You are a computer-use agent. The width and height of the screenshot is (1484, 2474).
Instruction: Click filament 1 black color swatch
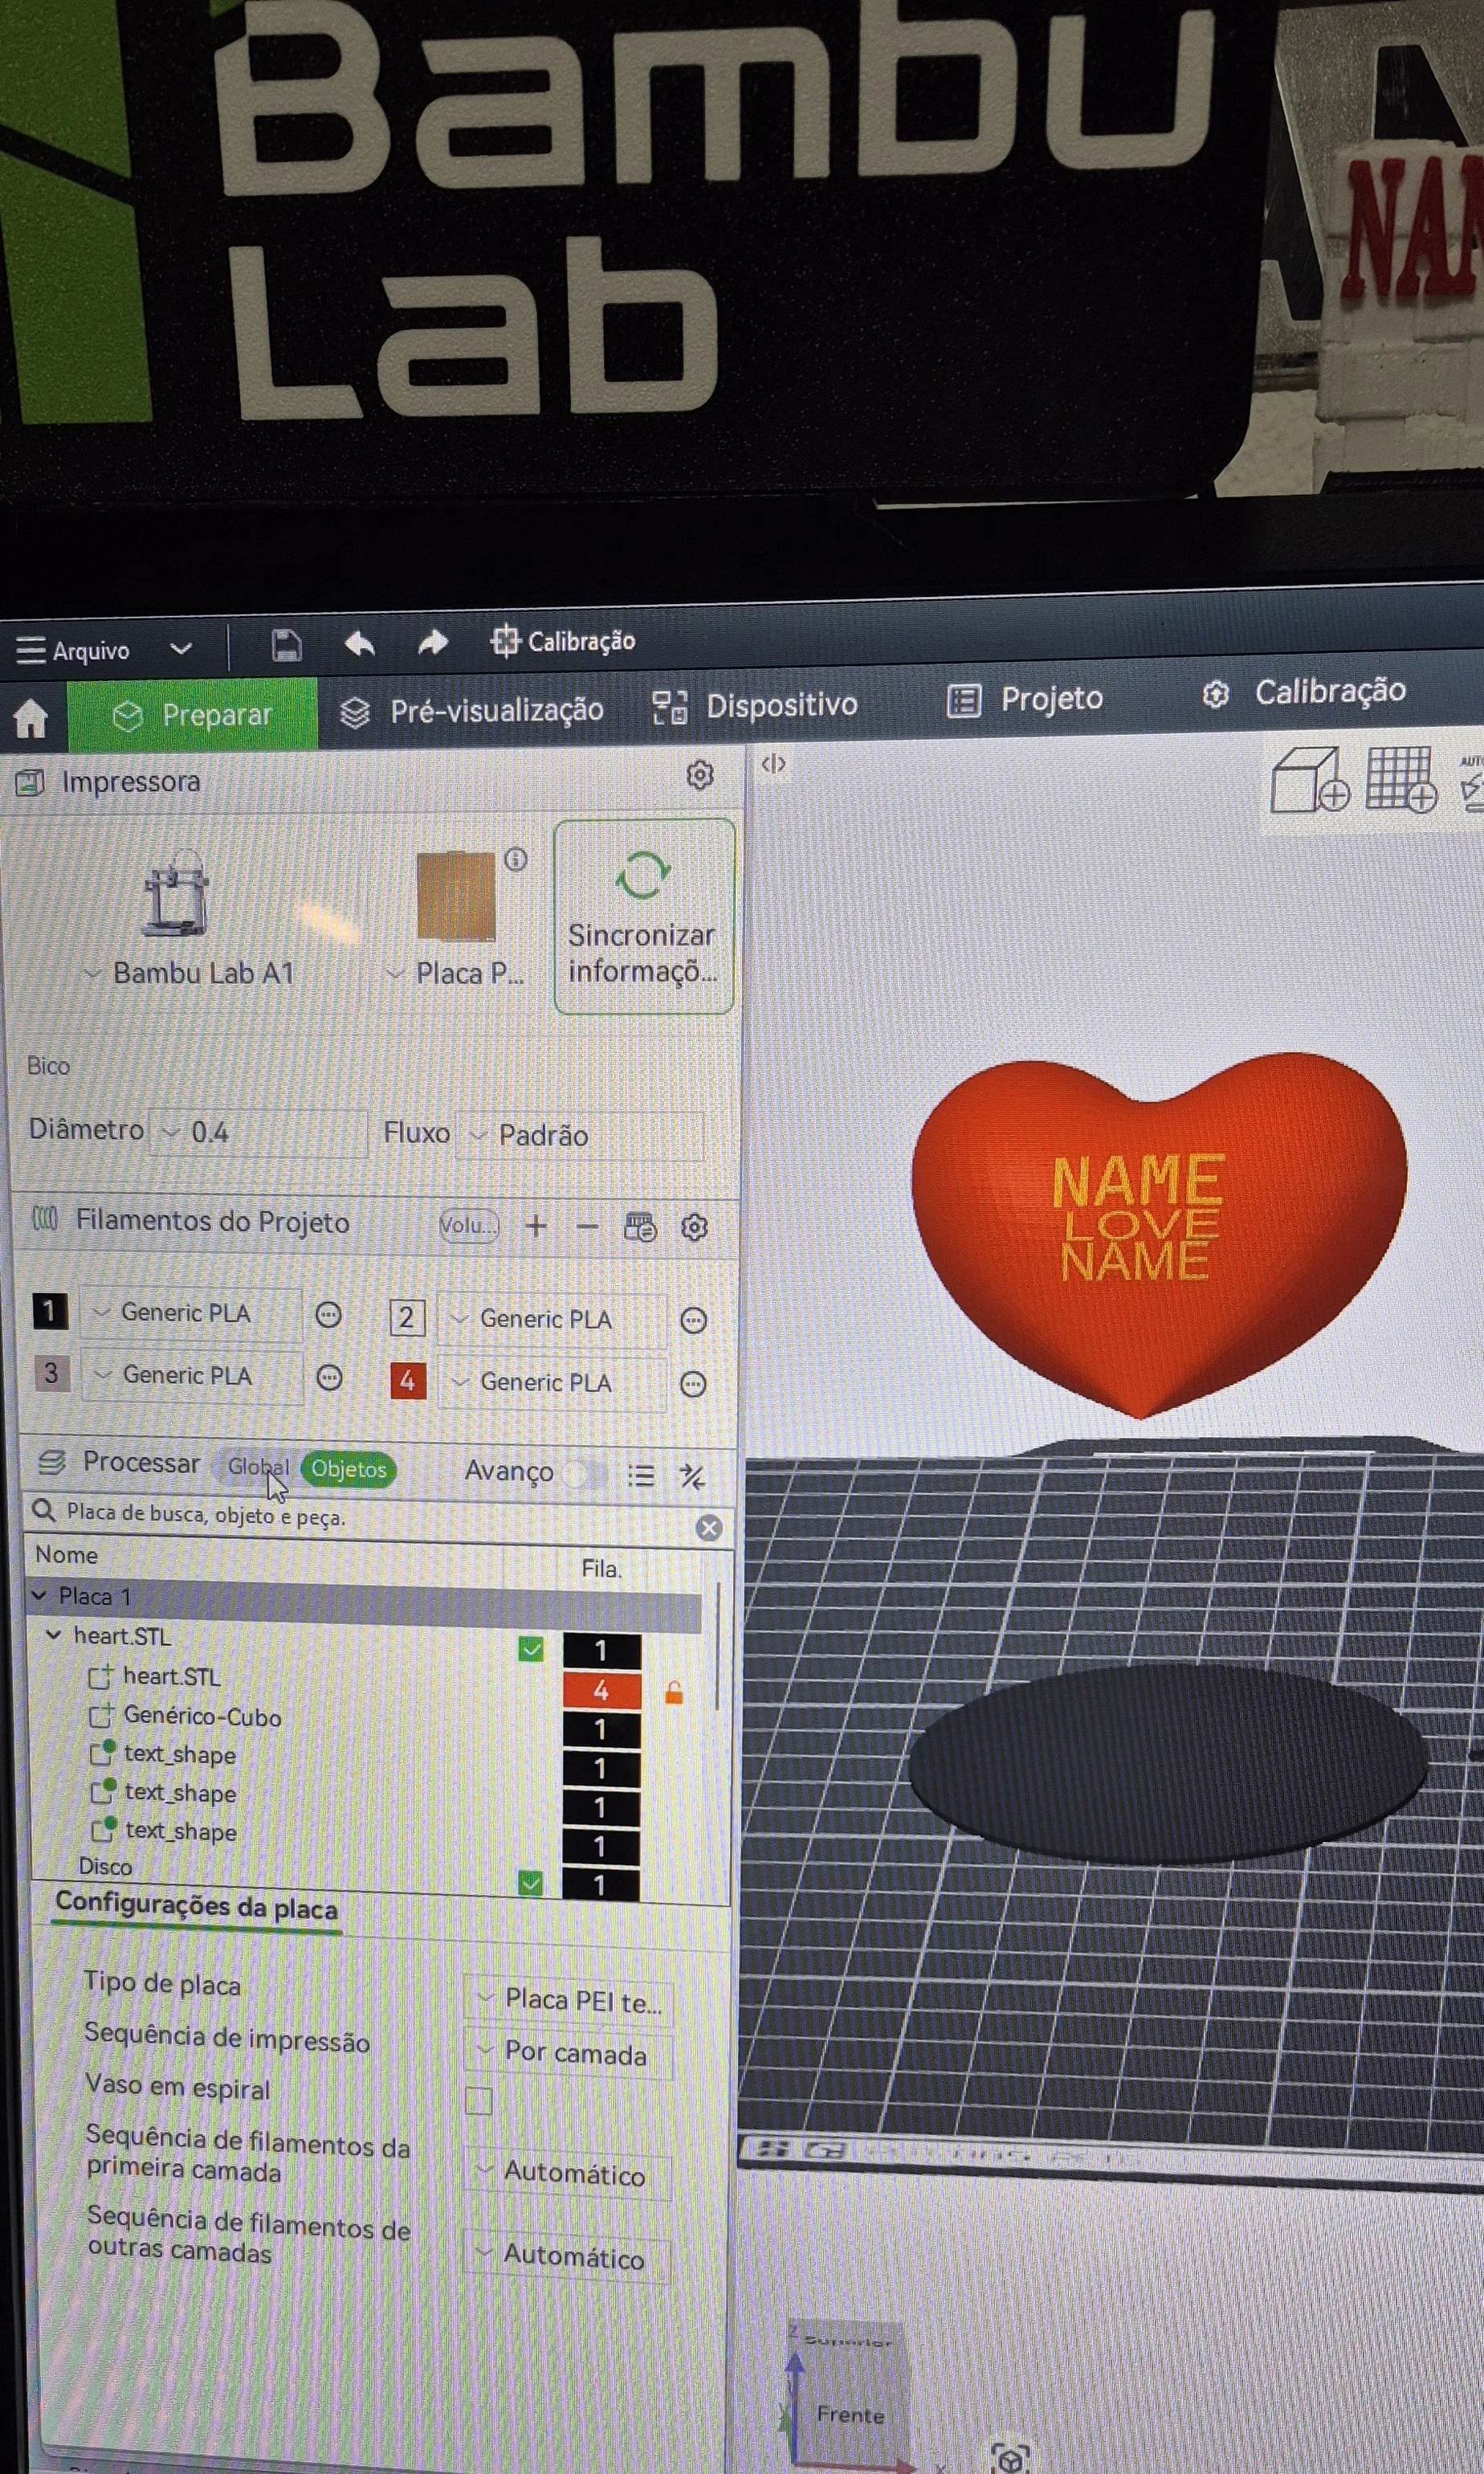pos(50,1311)
